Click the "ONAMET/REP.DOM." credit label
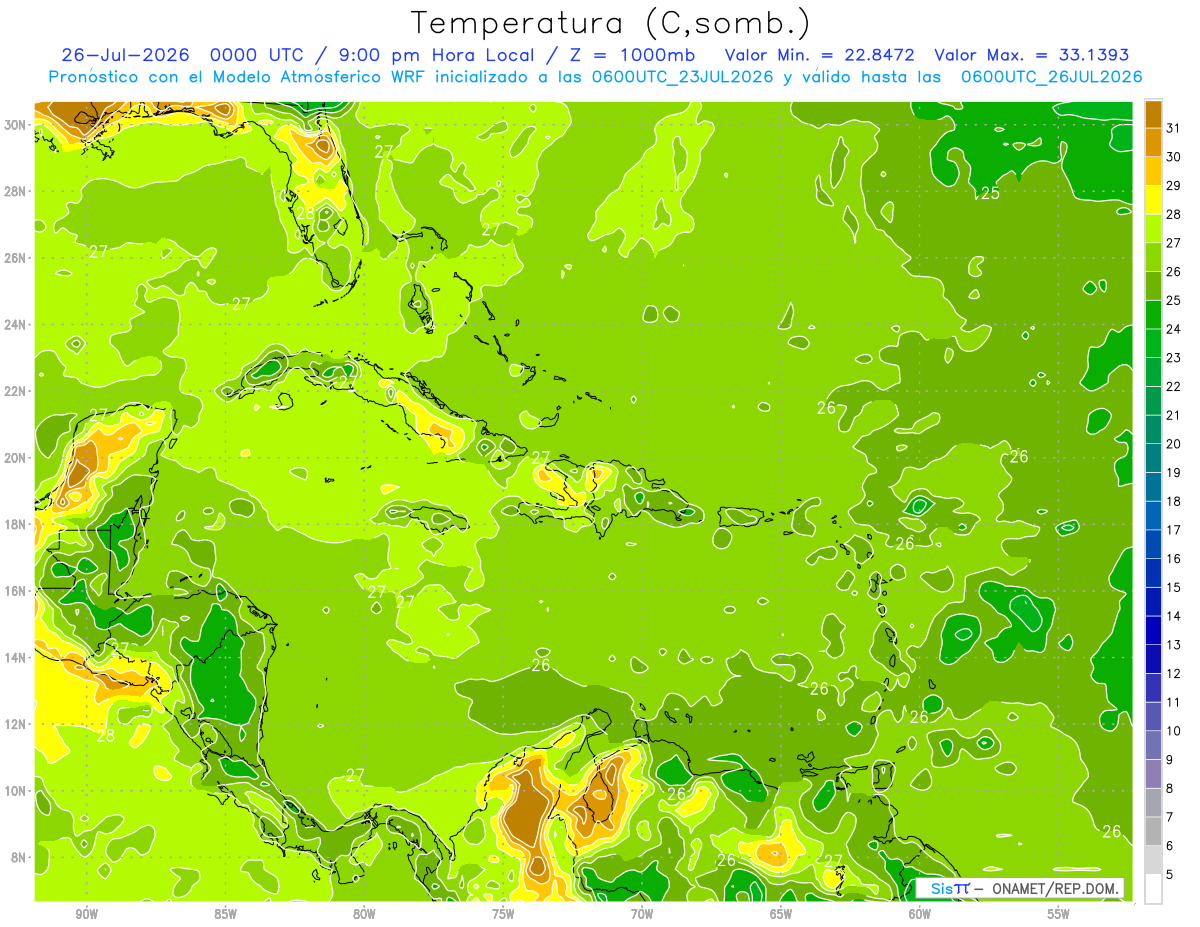Image resolution: width=1200 pixels, height=927 pixels. (x=1055, y=888)
